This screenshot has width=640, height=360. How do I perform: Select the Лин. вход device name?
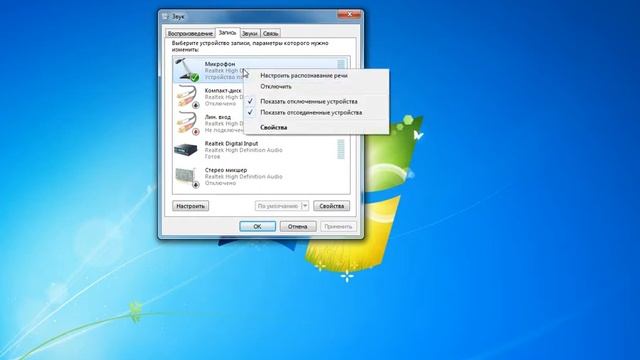(218, 117)
